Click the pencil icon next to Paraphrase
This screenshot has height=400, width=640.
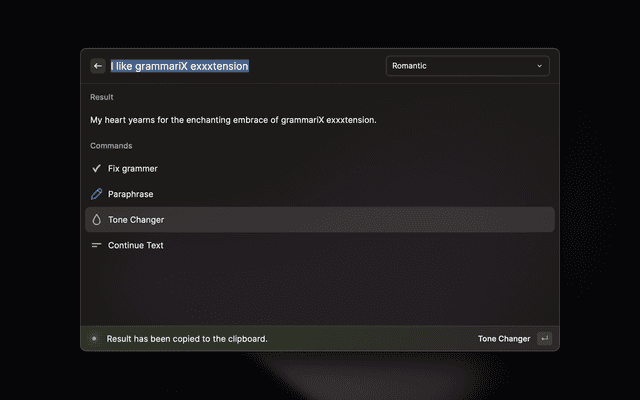point(97,194)
